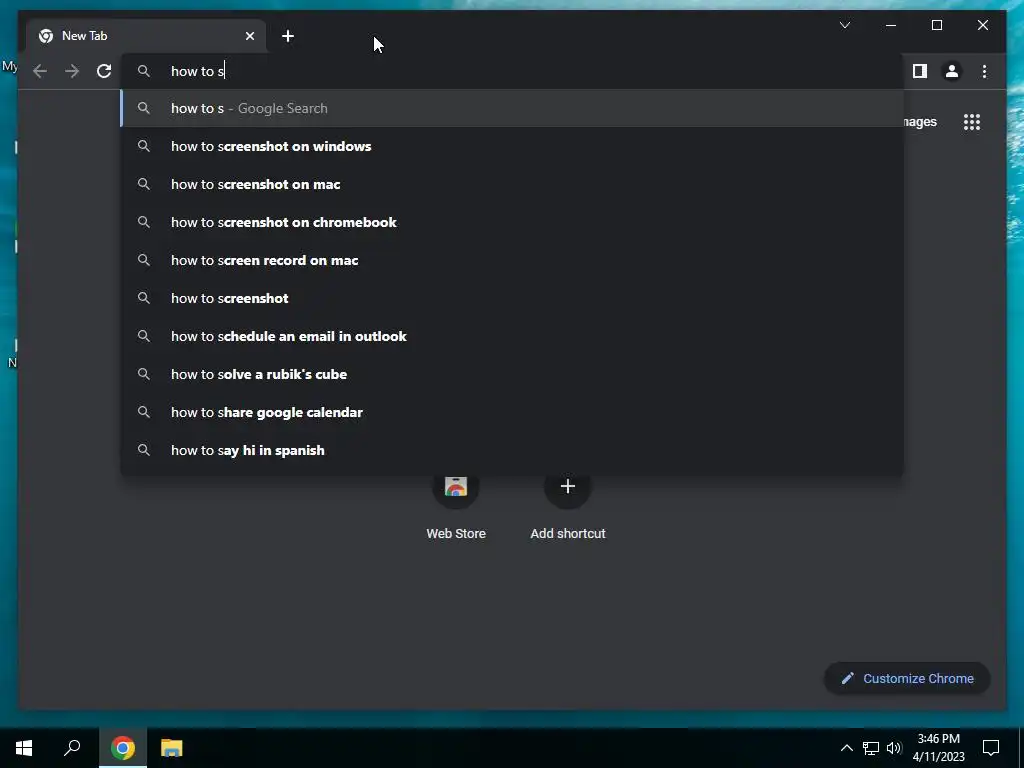Select the plain 'how to screenshot' suggestion
The image size is (1024, 768).
(512, 298)
